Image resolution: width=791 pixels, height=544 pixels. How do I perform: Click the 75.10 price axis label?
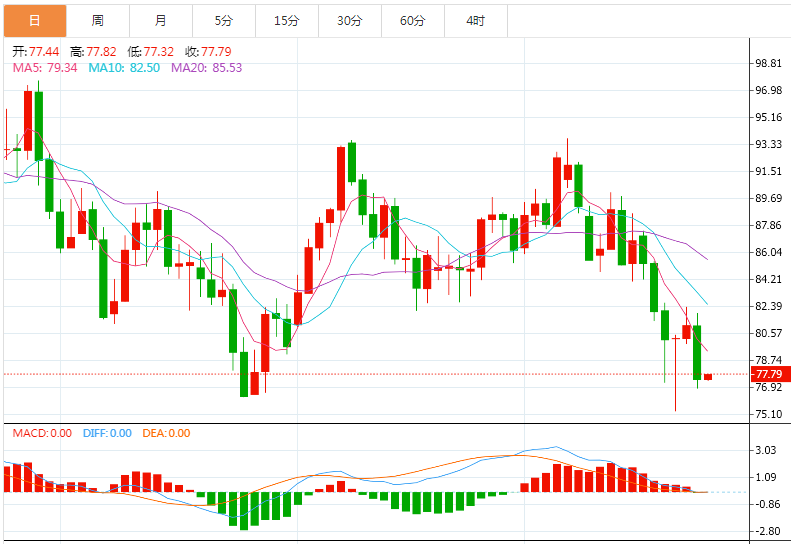coord(768,414)
